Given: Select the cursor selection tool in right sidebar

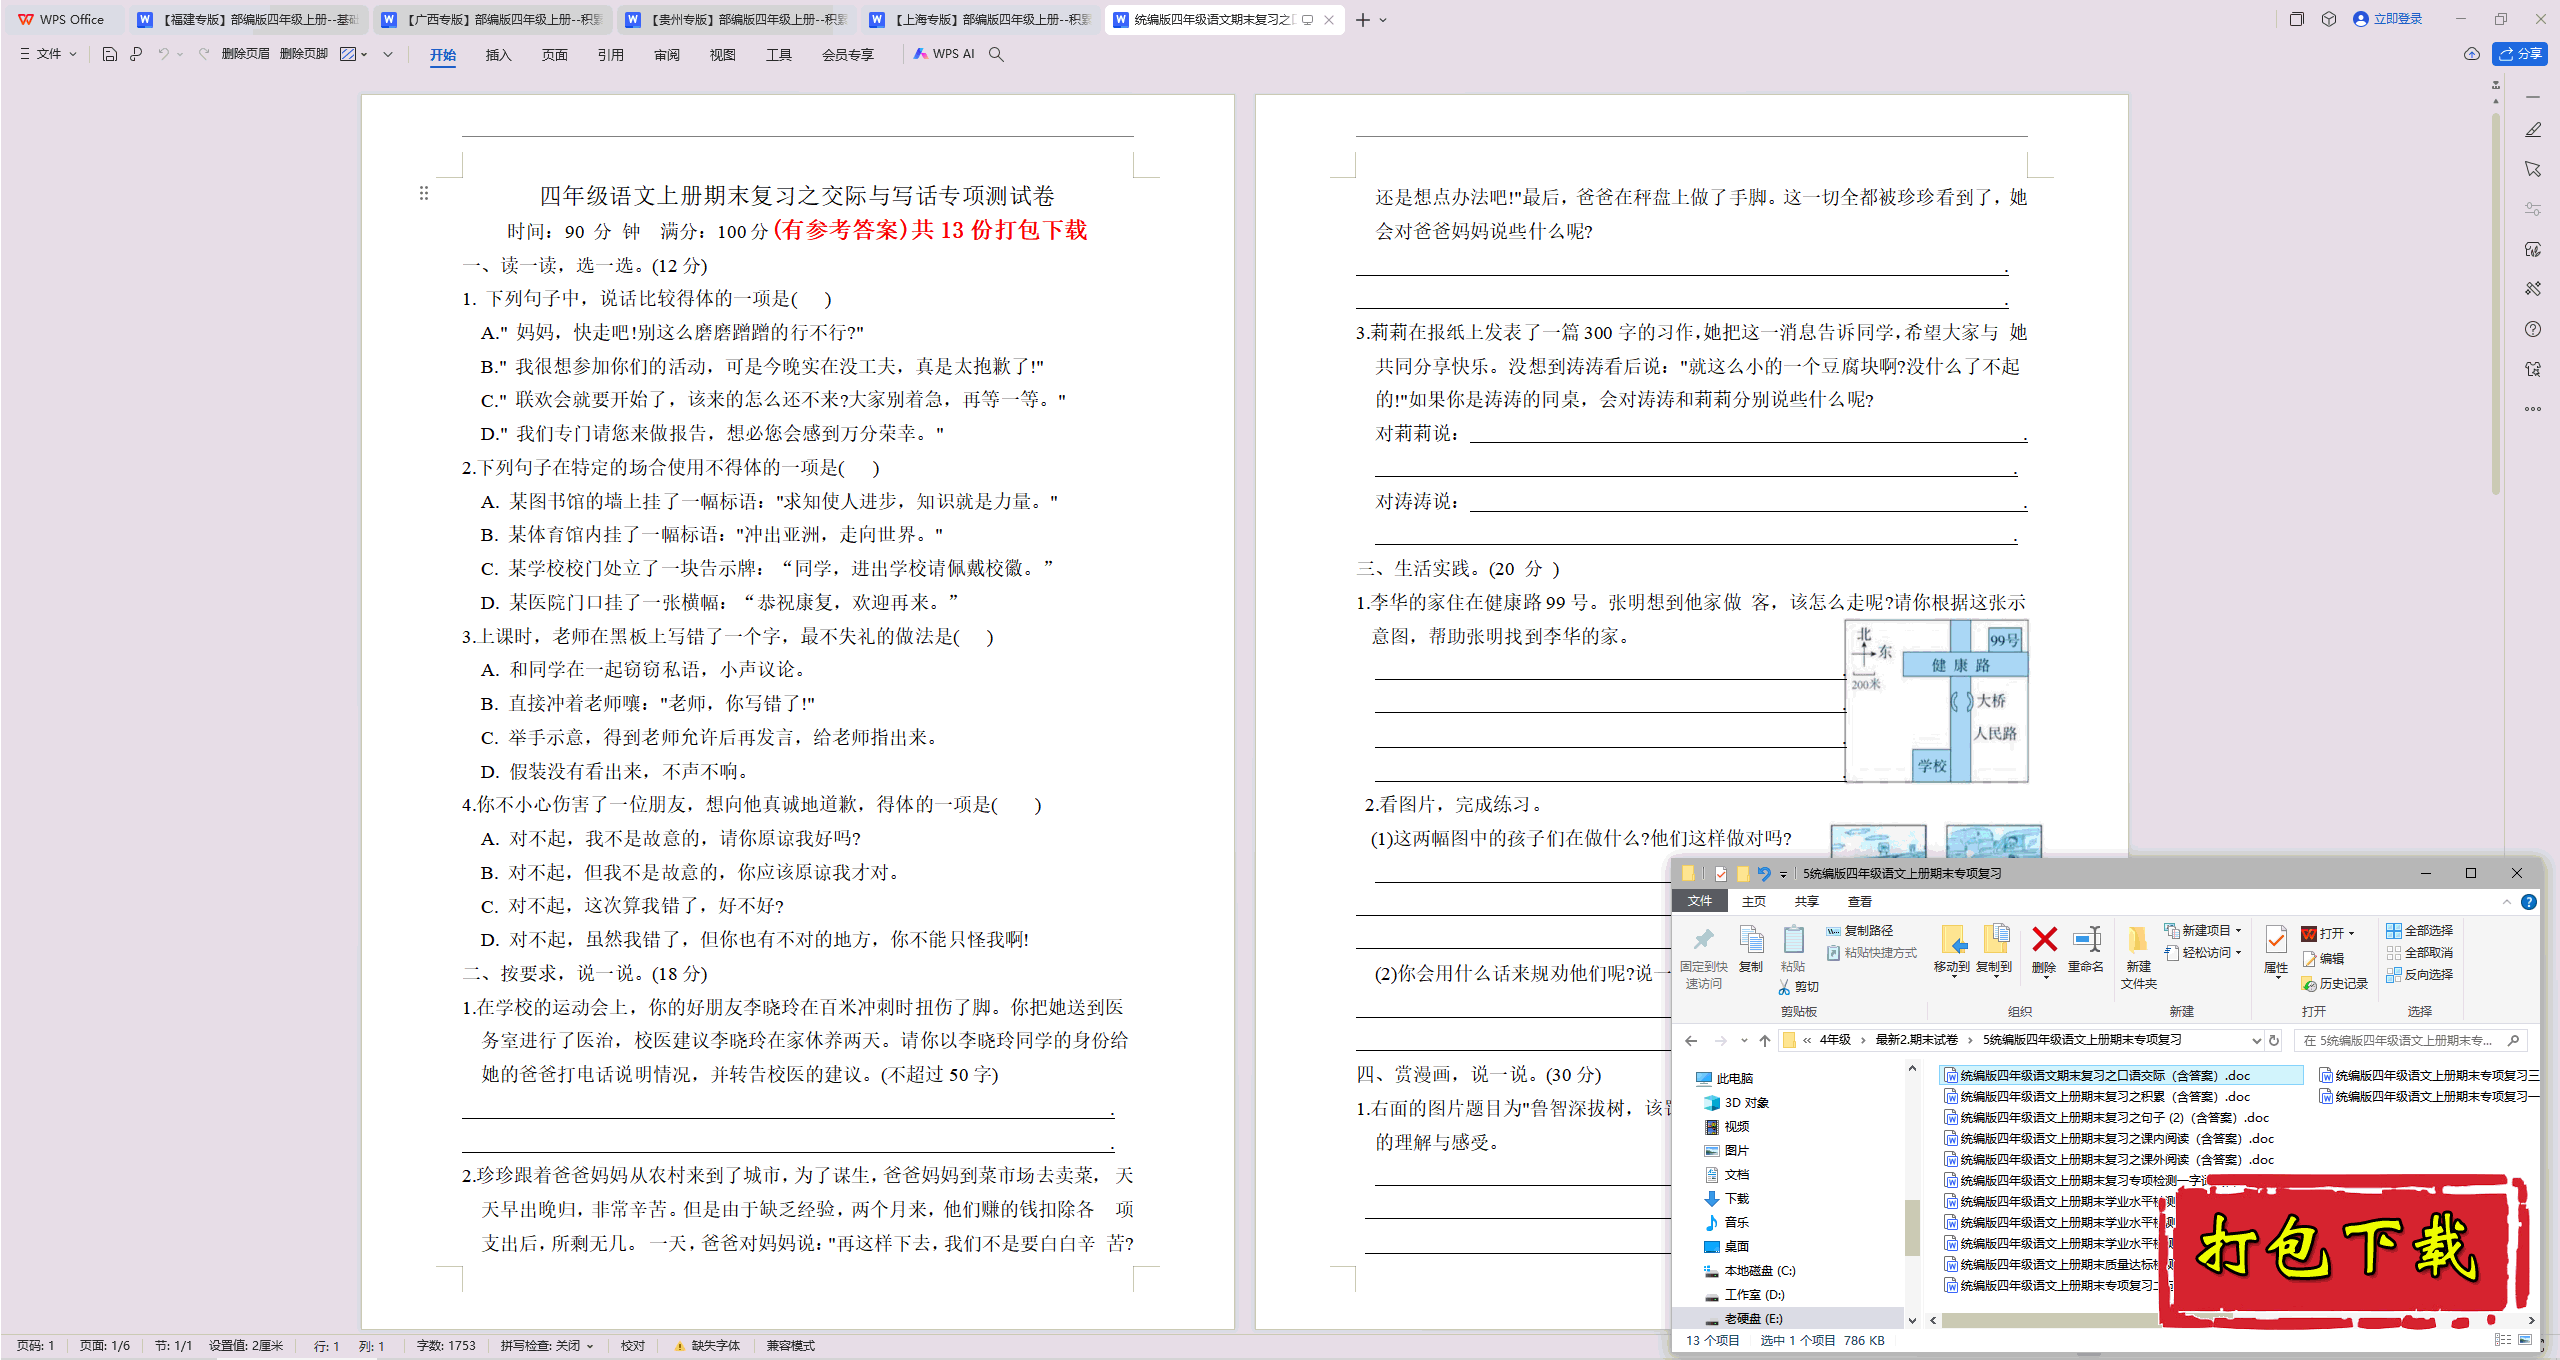Looking at the screenshot, I should (x=2532, y=169).
